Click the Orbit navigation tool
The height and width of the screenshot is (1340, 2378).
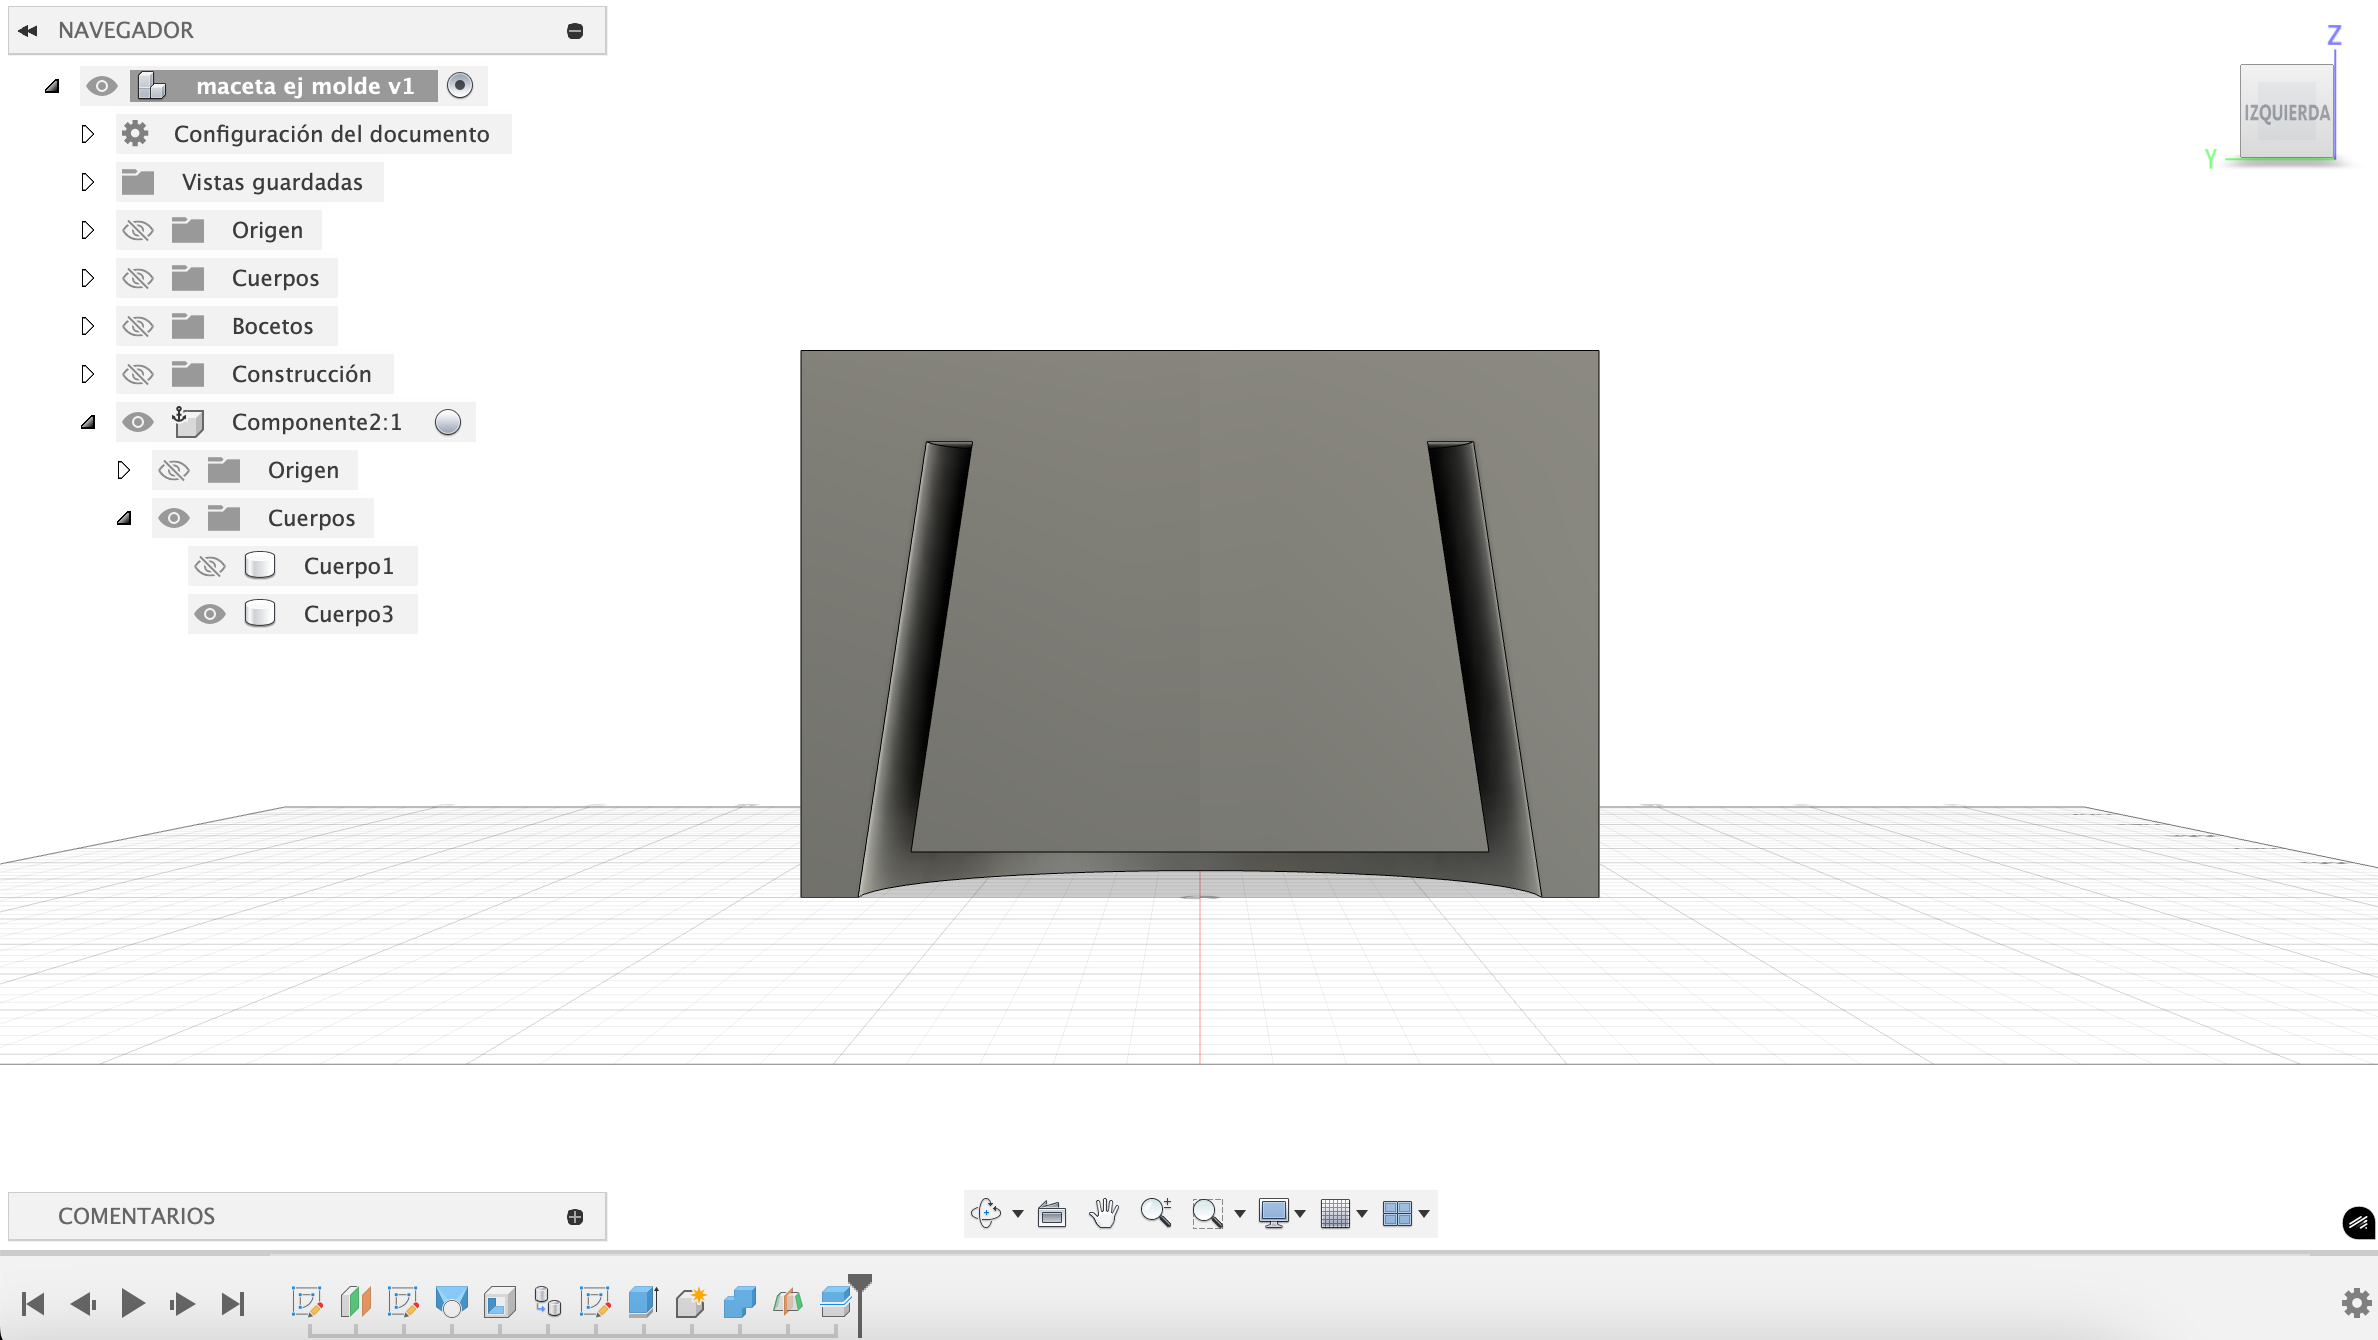click(985, 1213)
